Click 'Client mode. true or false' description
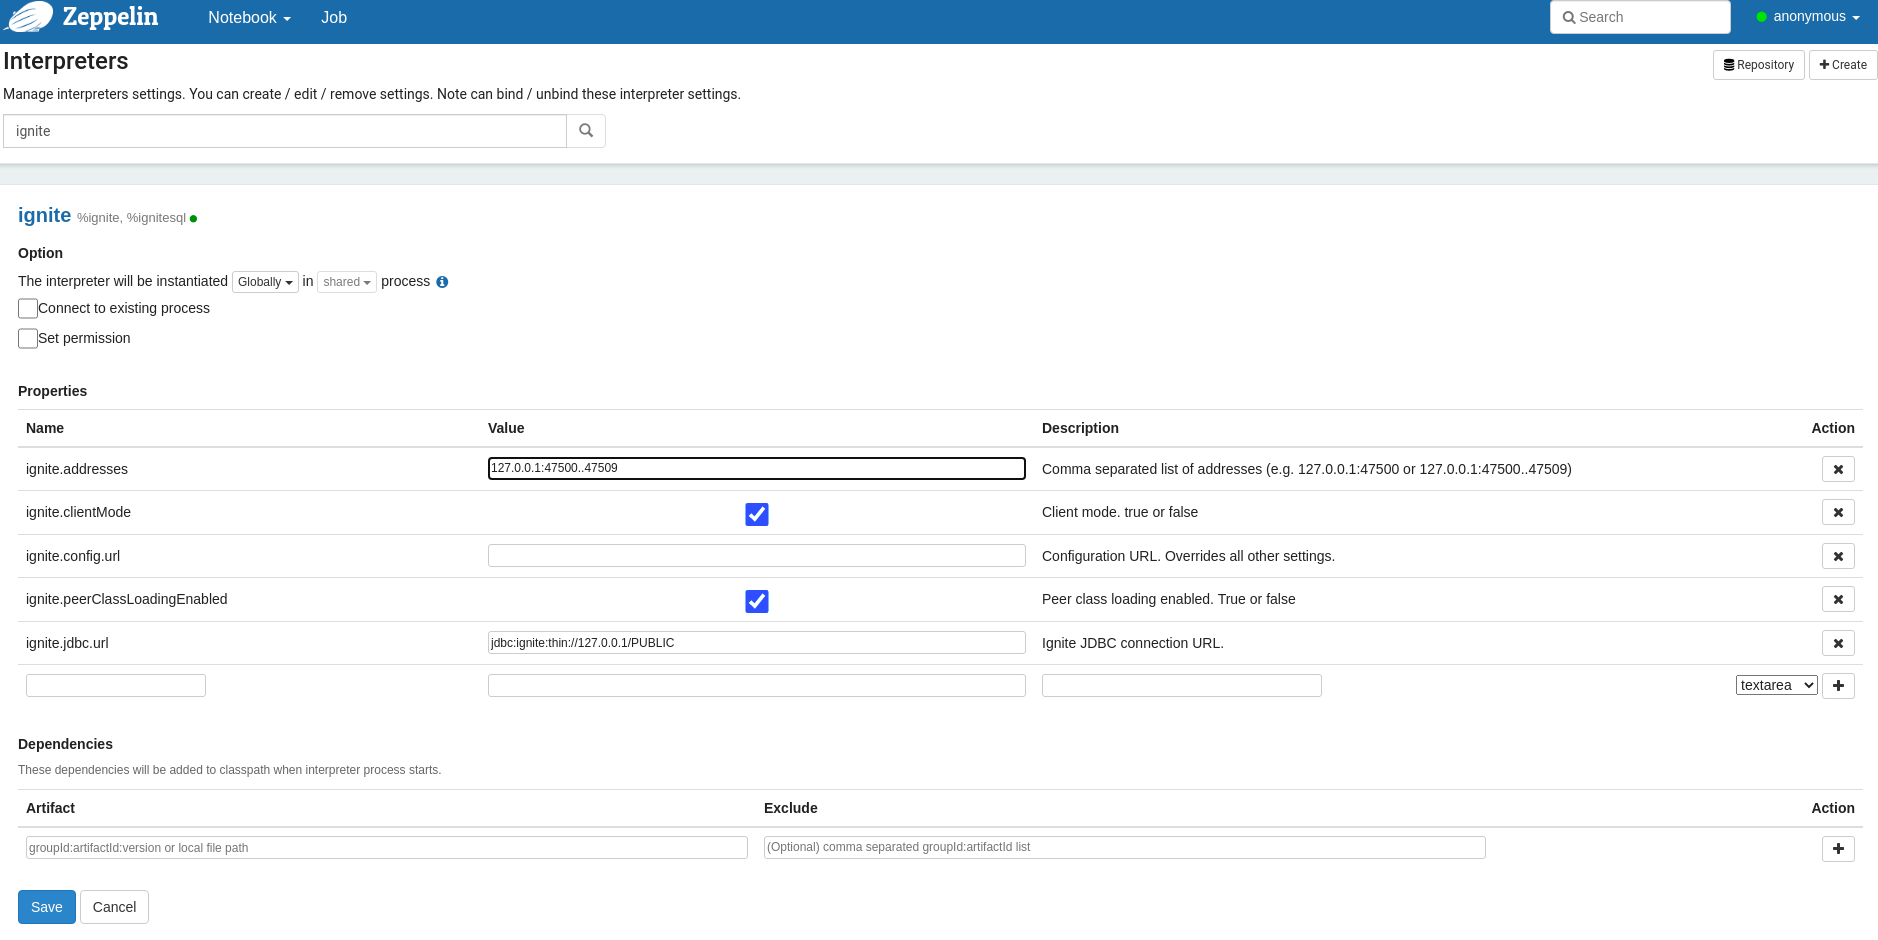The width and height of the screenshot is (1878, 940). tap(1120, 512)
